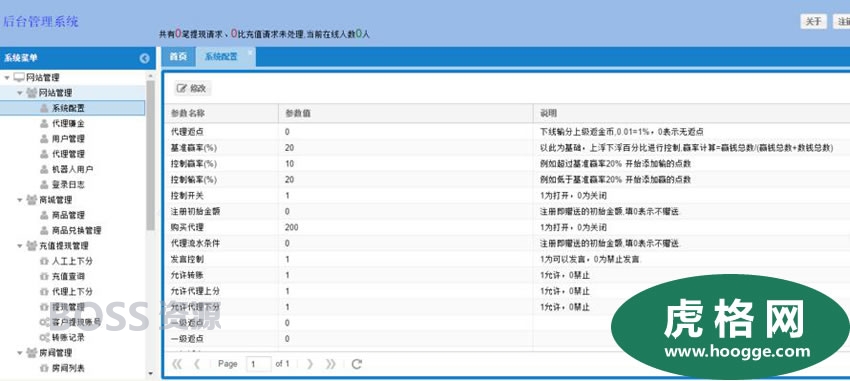Select the 注册初始金额 table row
850x381 pixels.
pos(507,211)
